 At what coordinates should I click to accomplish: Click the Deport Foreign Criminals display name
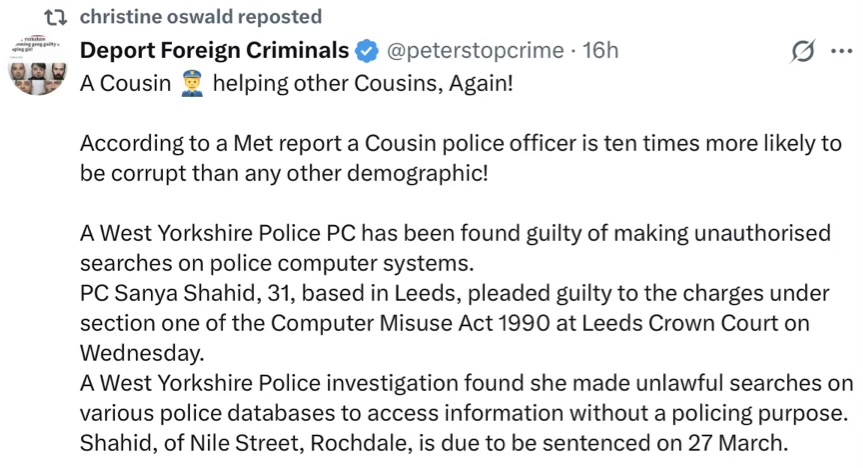tap(213, 50)
